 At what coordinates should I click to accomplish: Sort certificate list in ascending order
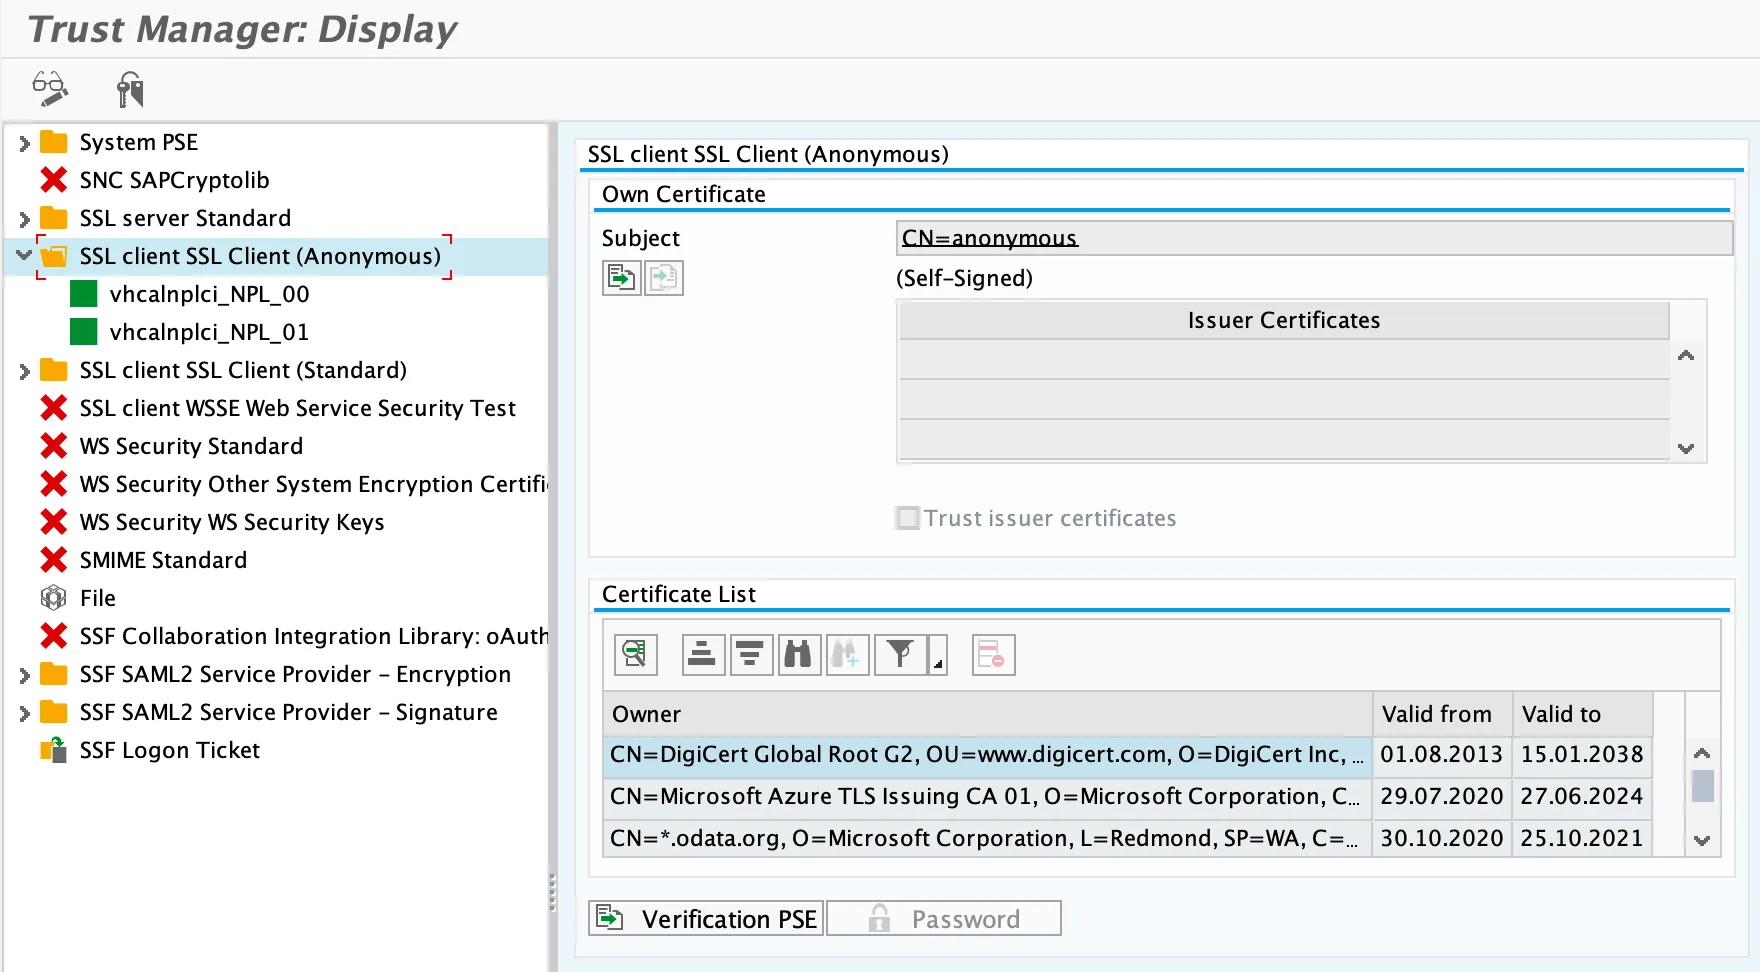(703, 655)
